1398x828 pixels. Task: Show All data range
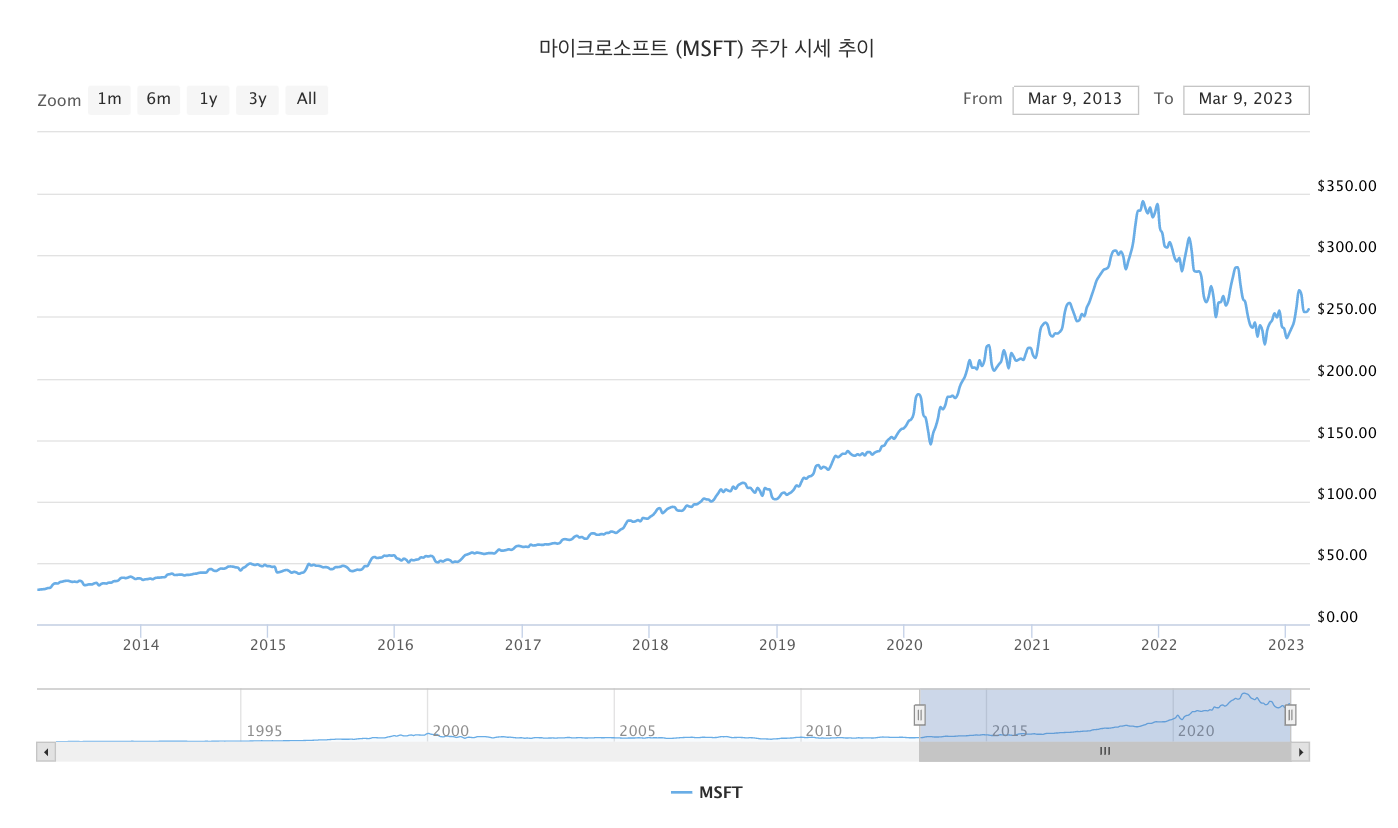[x=306, y=99]
